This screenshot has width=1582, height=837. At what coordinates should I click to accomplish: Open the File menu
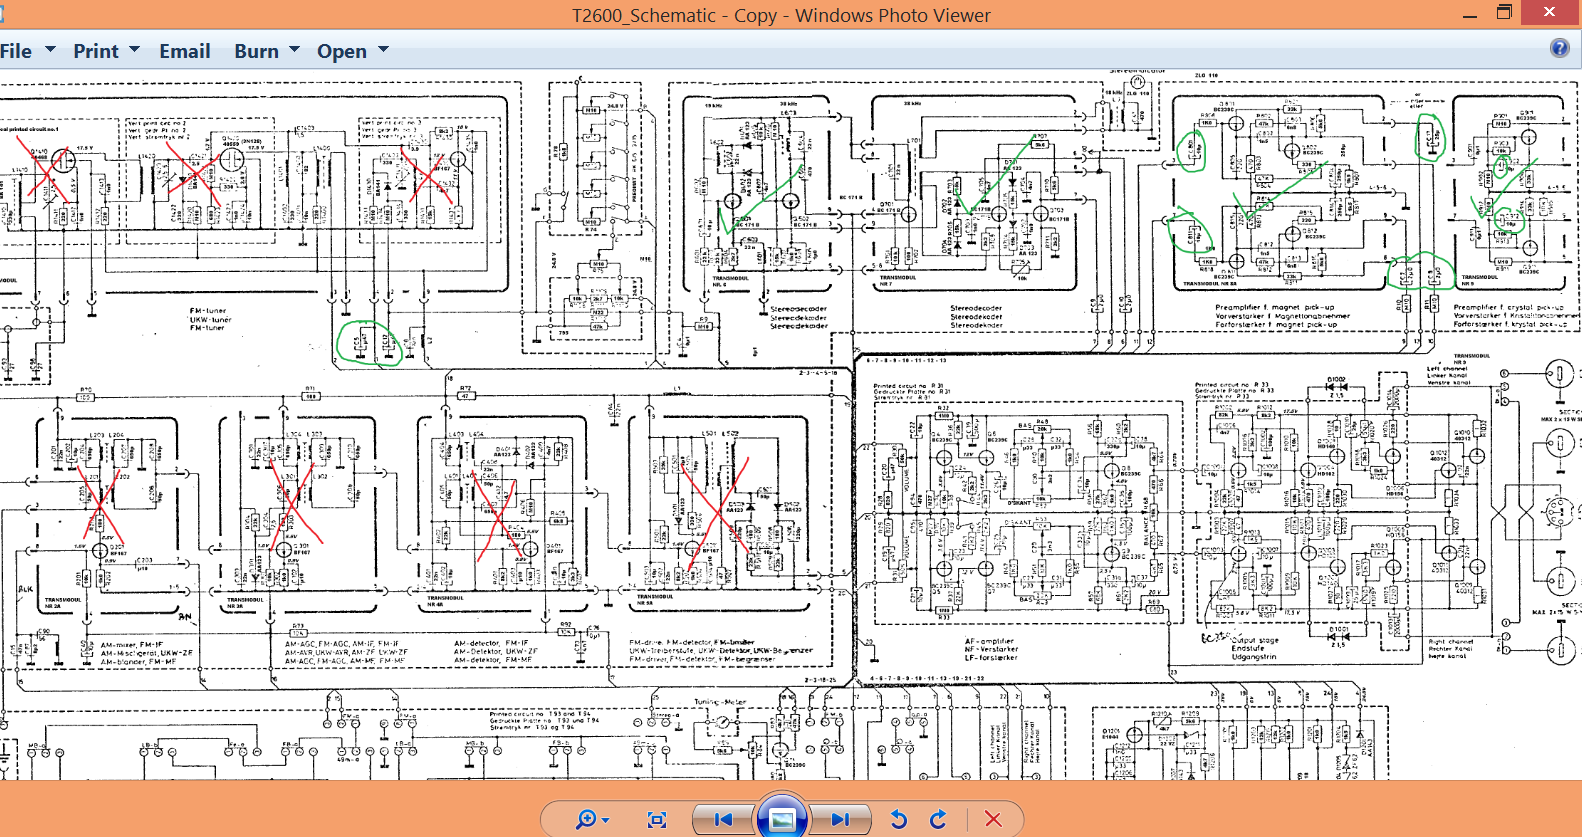tap(27, 51)
